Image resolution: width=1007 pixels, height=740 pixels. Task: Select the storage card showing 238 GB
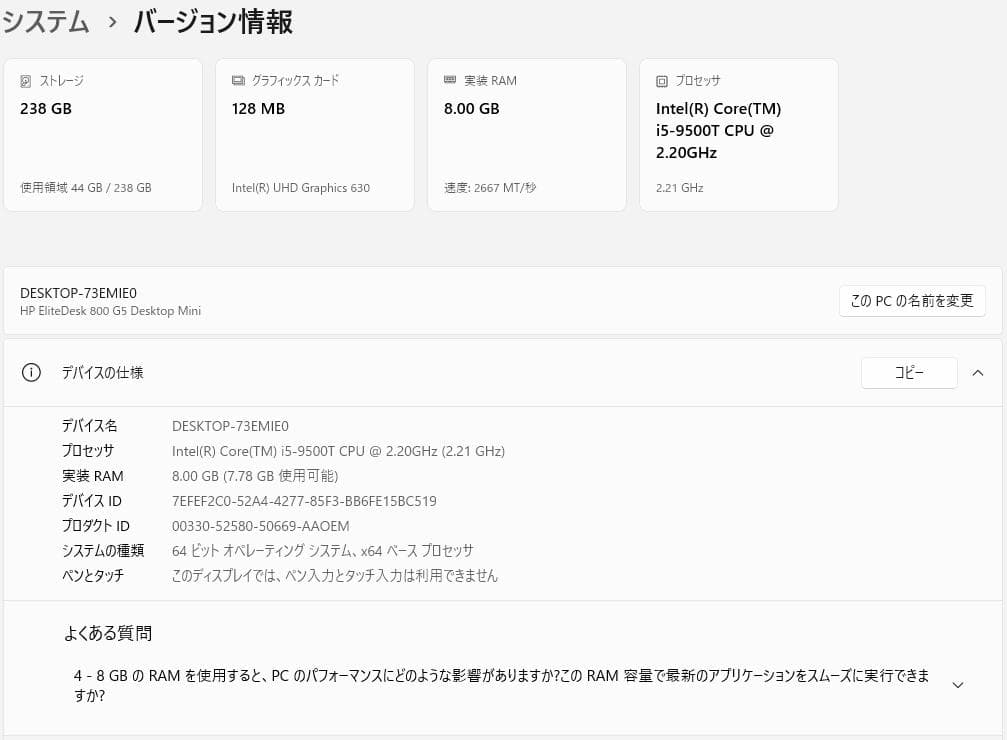click(103, 134)
